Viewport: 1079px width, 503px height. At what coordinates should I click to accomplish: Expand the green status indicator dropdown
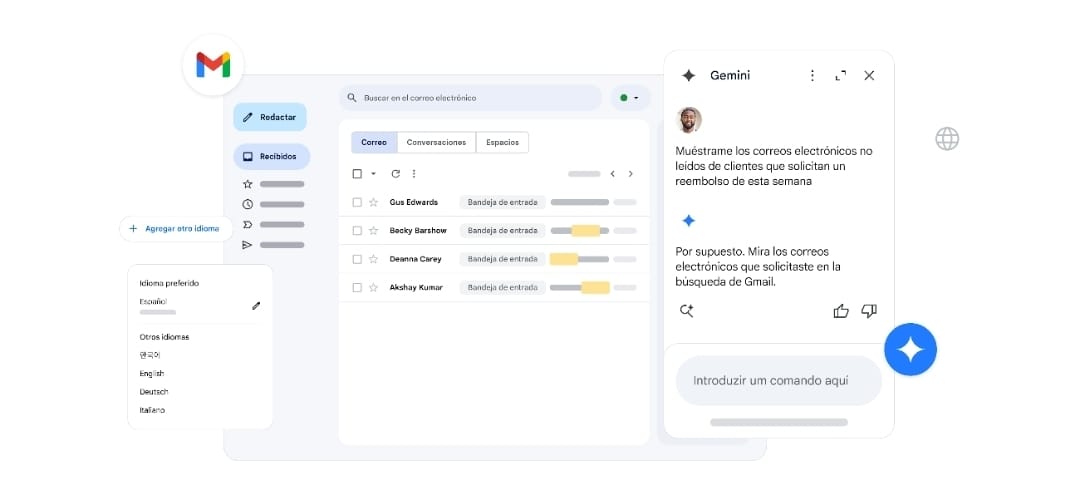630,98
